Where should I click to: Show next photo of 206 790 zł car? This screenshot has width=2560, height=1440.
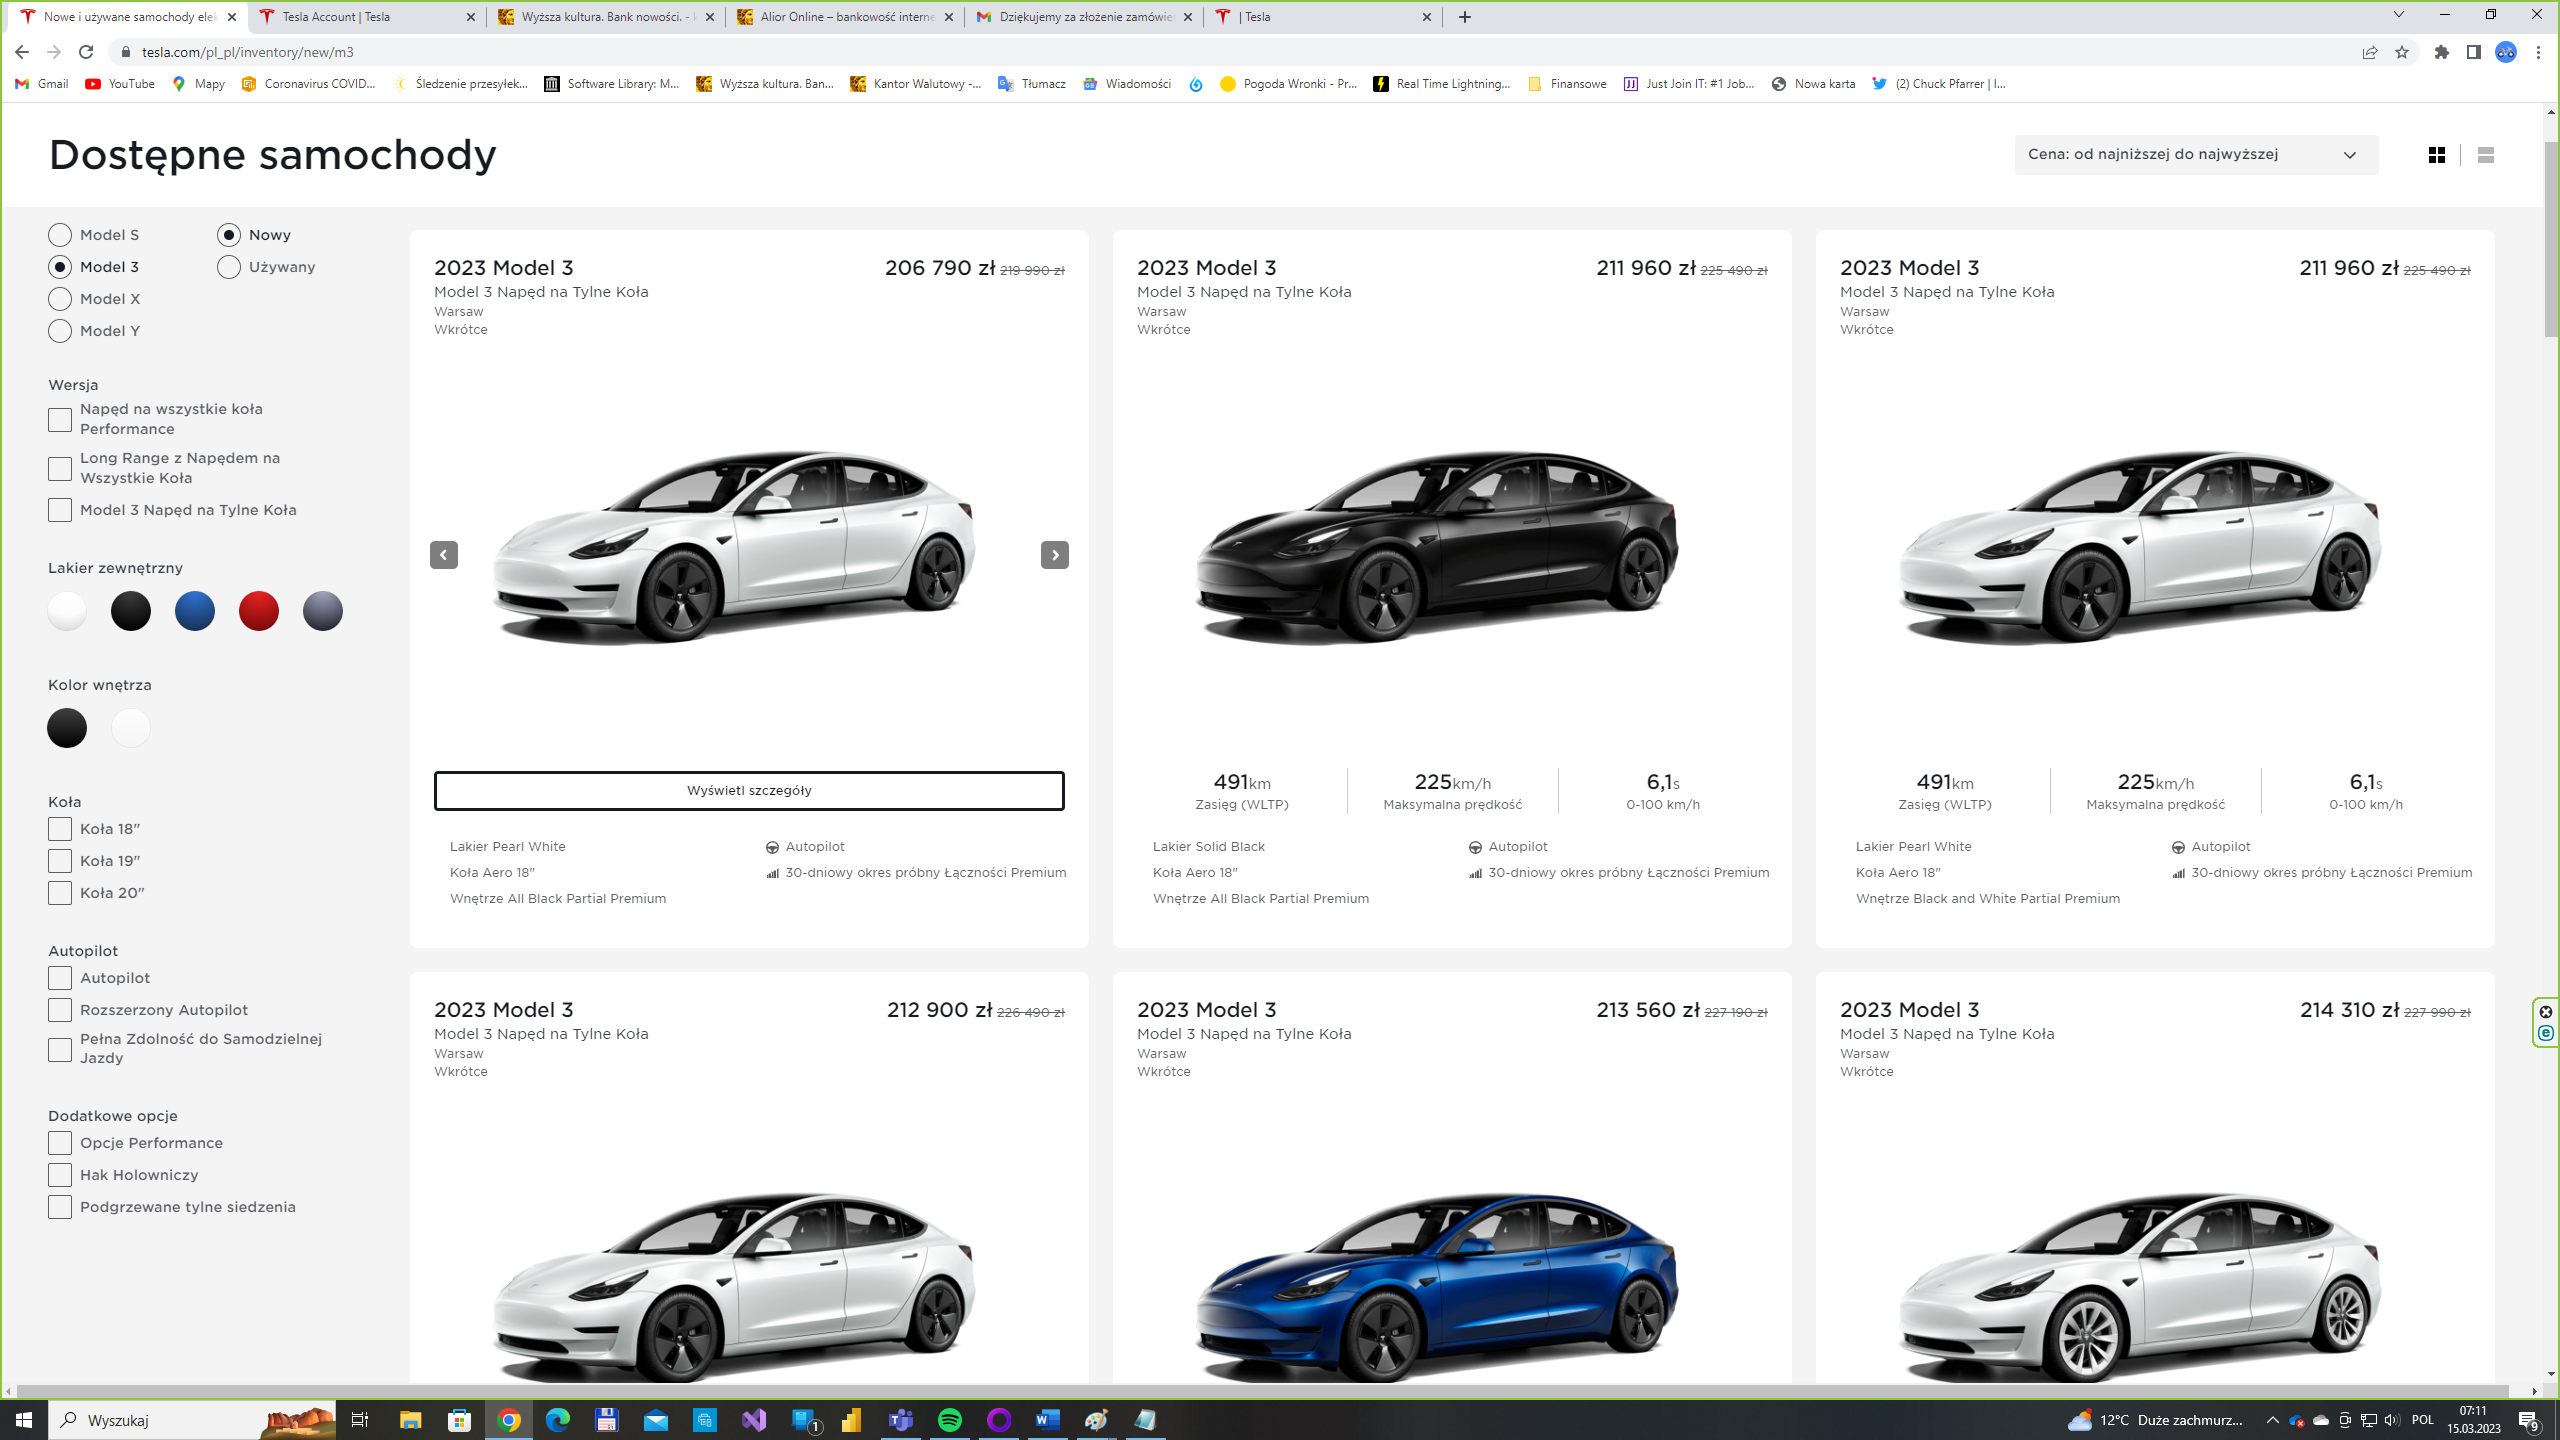tap(1054, 555)
